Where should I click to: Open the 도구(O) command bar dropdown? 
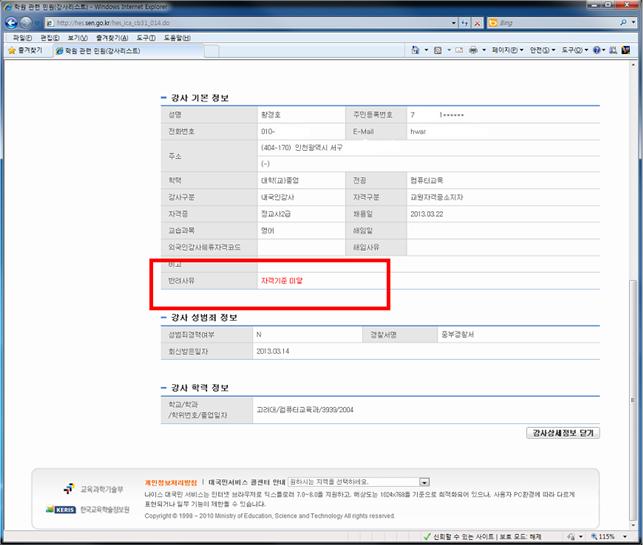576,49
